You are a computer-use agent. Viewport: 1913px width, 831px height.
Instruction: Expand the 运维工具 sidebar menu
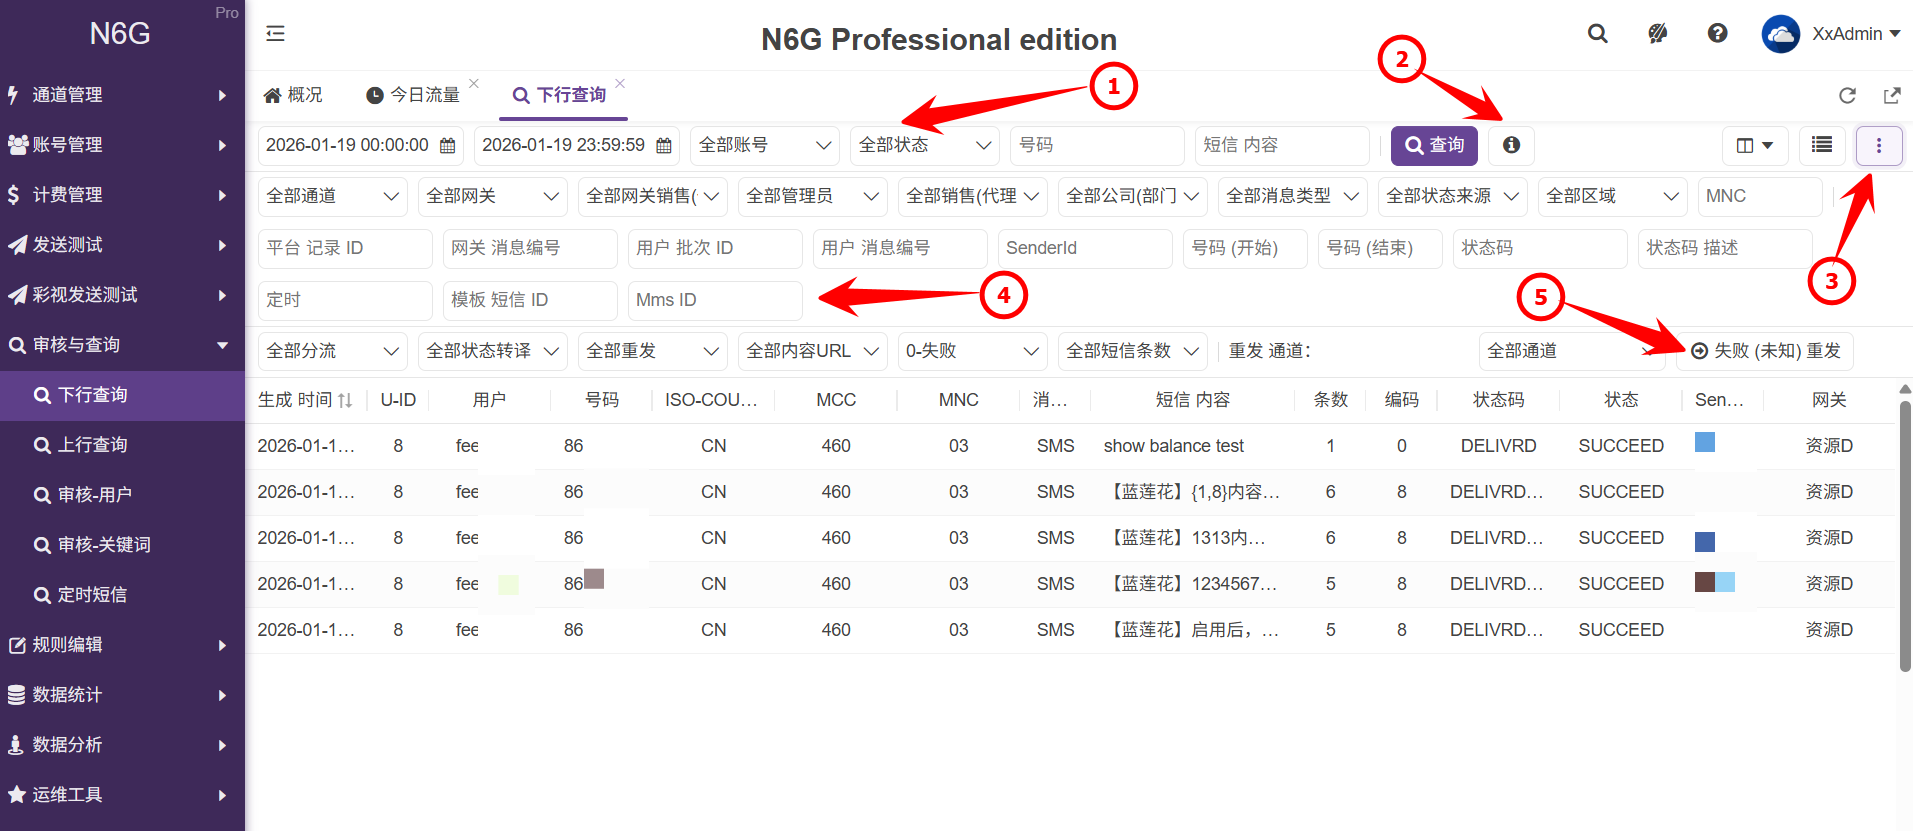(122, 795)
